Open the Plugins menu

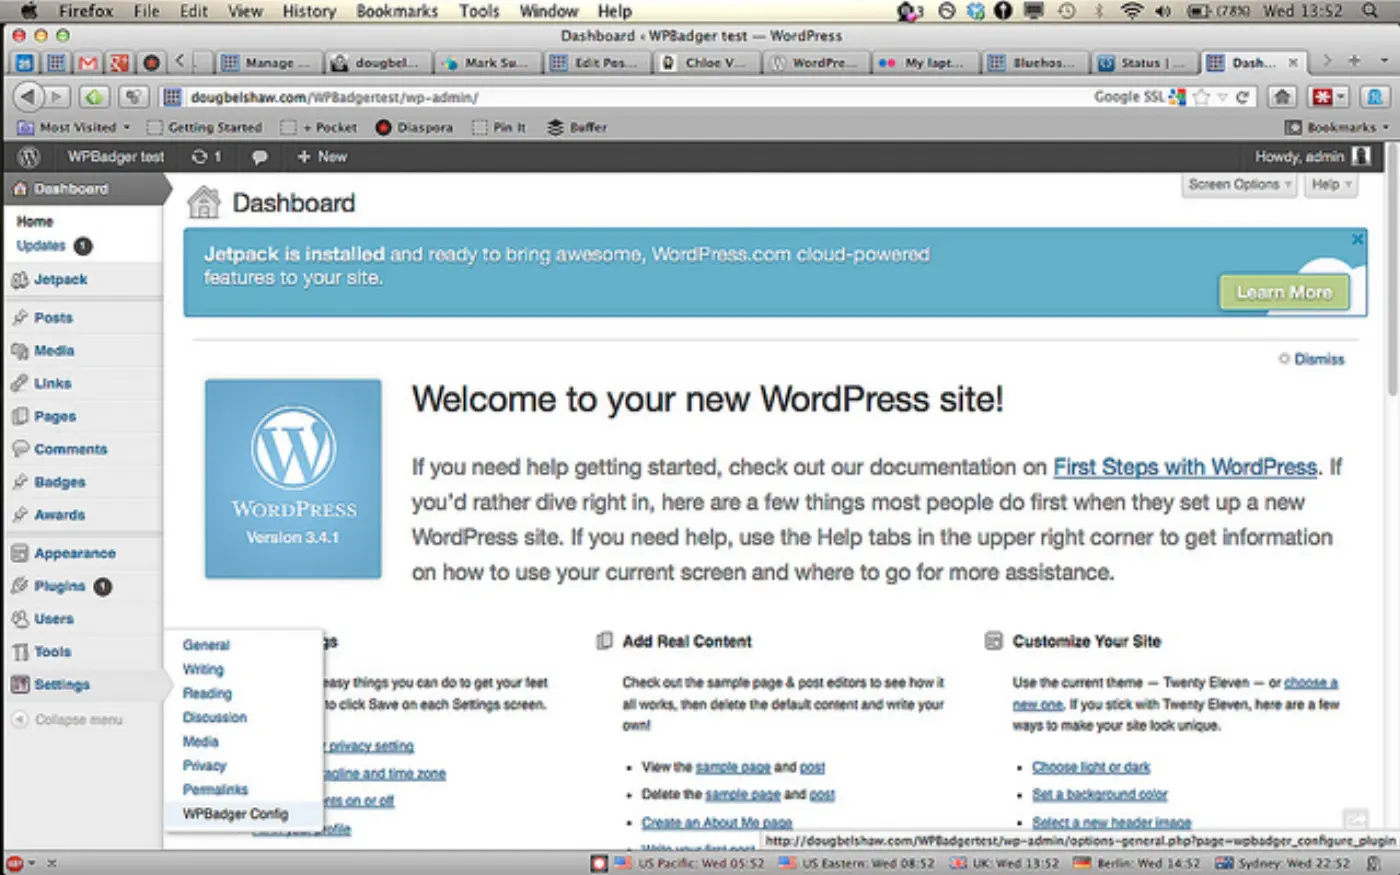(x=59, y=587)
